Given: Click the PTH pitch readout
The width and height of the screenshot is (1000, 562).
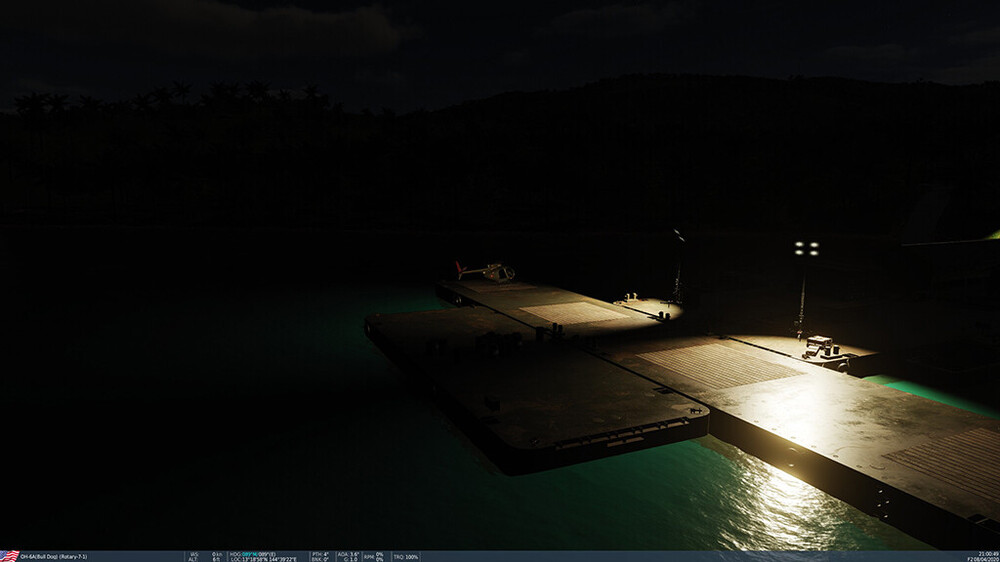Looking at the screenshot, I should pyautogui.click(x=320, y=554).
